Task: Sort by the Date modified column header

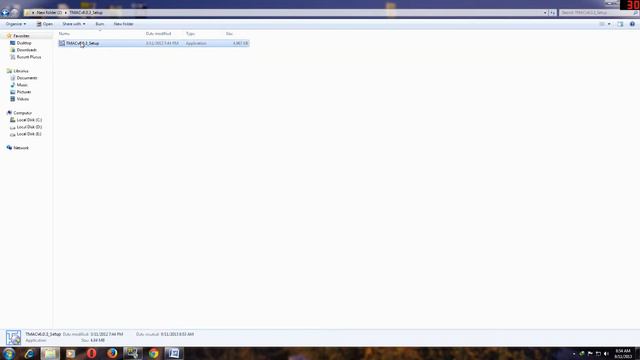Action: click(158, 34)
